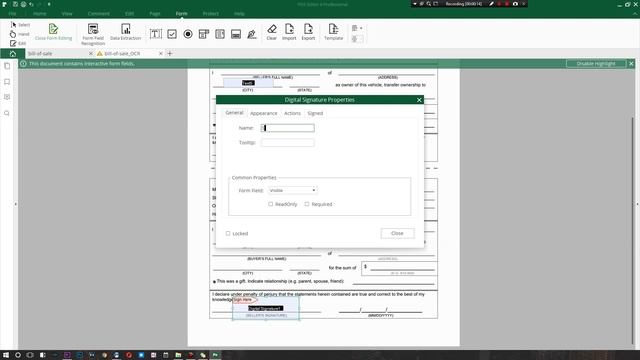The width and height of the screenshot is (640, 360).
Task: Save document from quick access toolbar
Action: pyautogui.click(x=15, y=4)
